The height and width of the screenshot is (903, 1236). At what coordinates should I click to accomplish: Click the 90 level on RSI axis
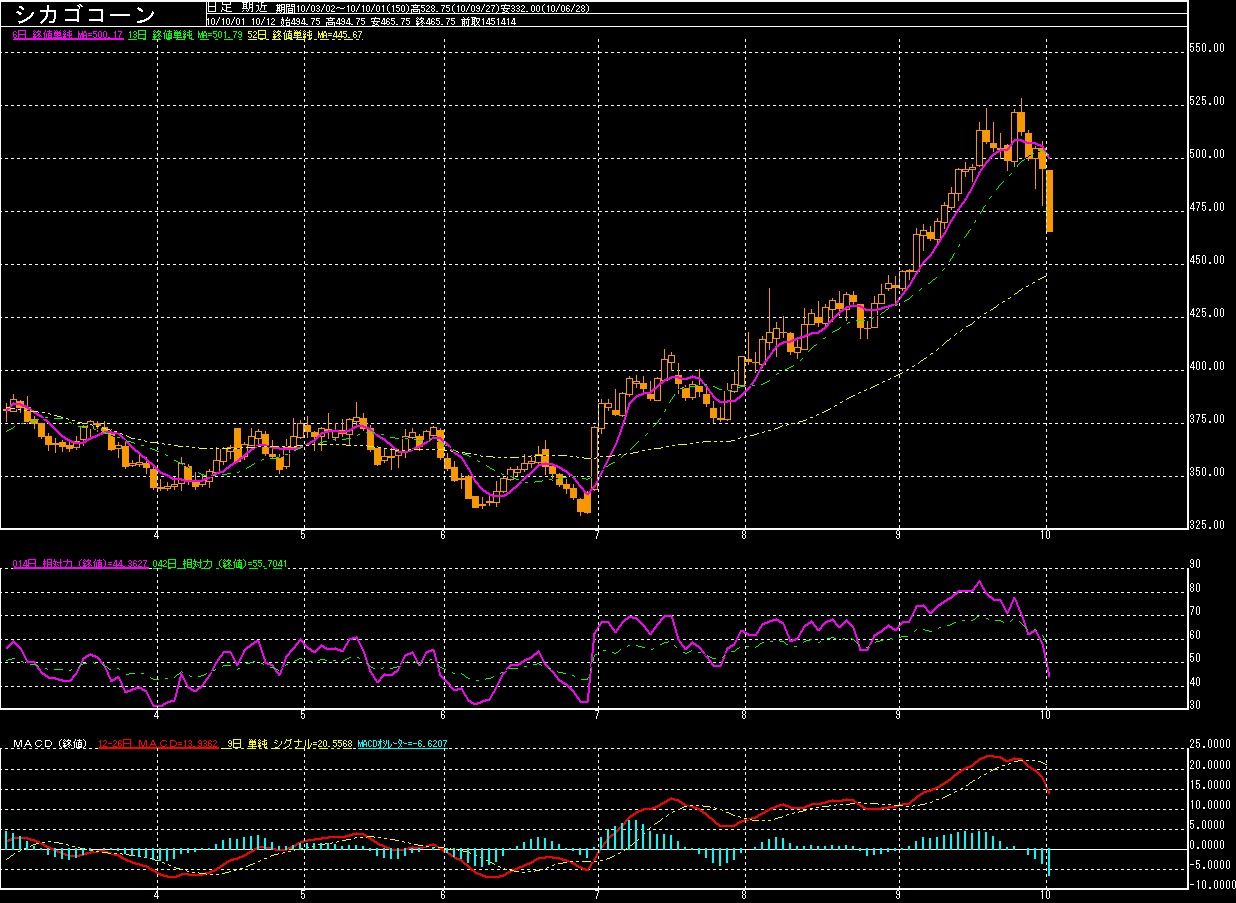[x=1194, y=564]
